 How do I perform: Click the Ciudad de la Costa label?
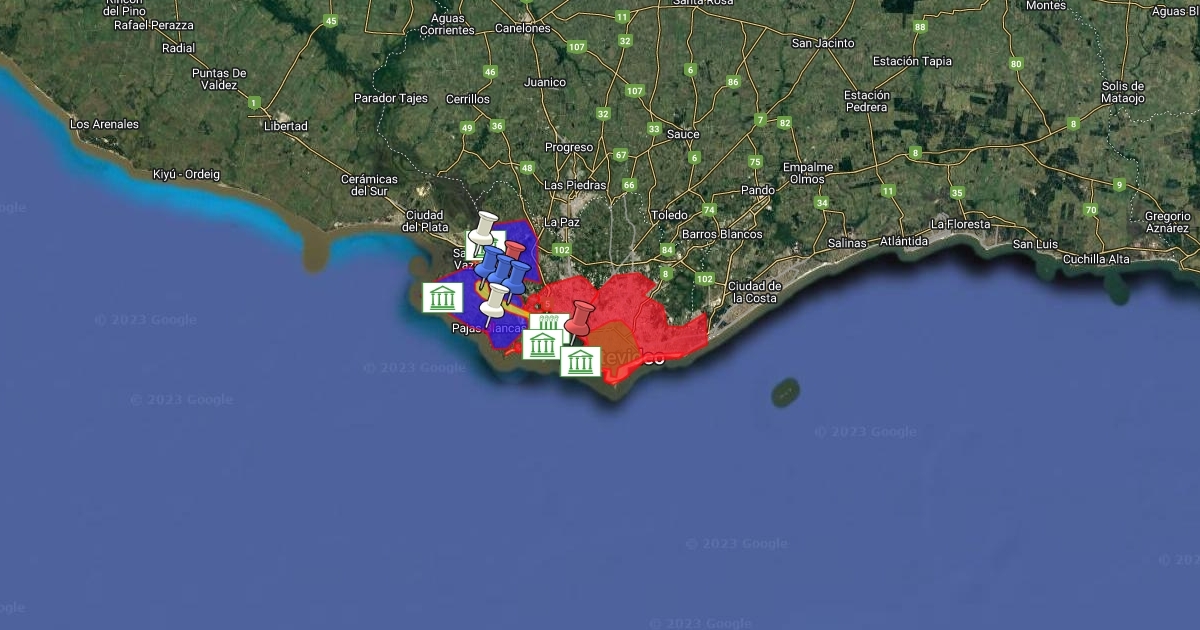[755, 292]
